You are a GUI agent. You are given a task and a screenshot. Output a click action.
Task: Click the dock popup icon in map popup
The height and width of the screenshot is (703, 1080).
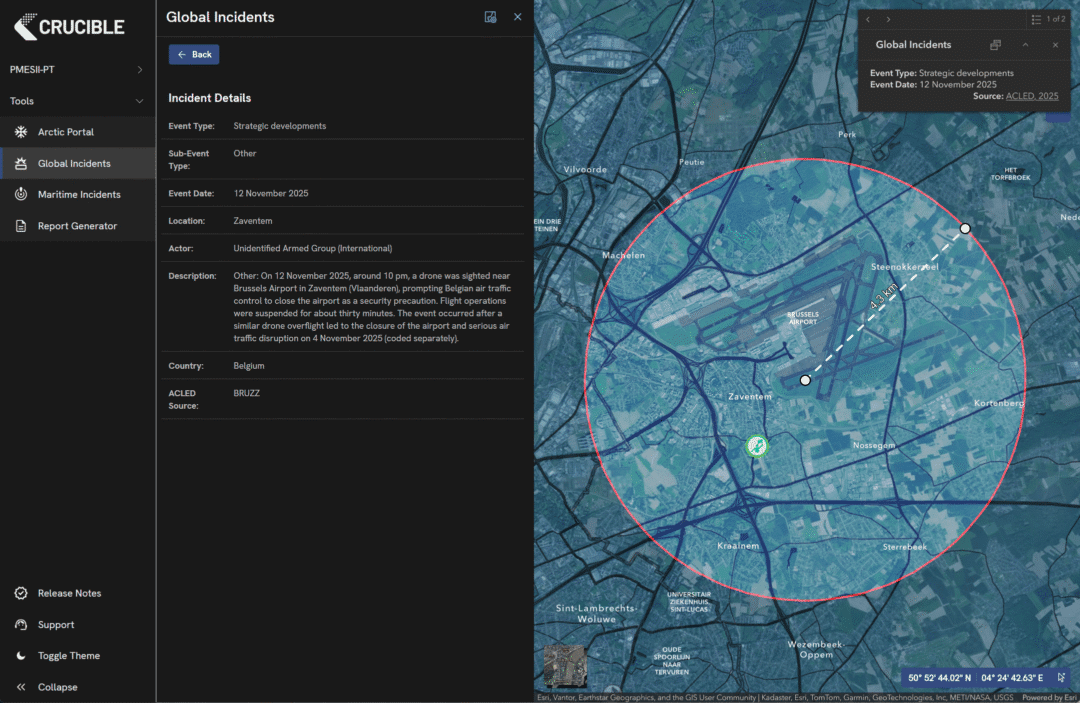[995, 45]
